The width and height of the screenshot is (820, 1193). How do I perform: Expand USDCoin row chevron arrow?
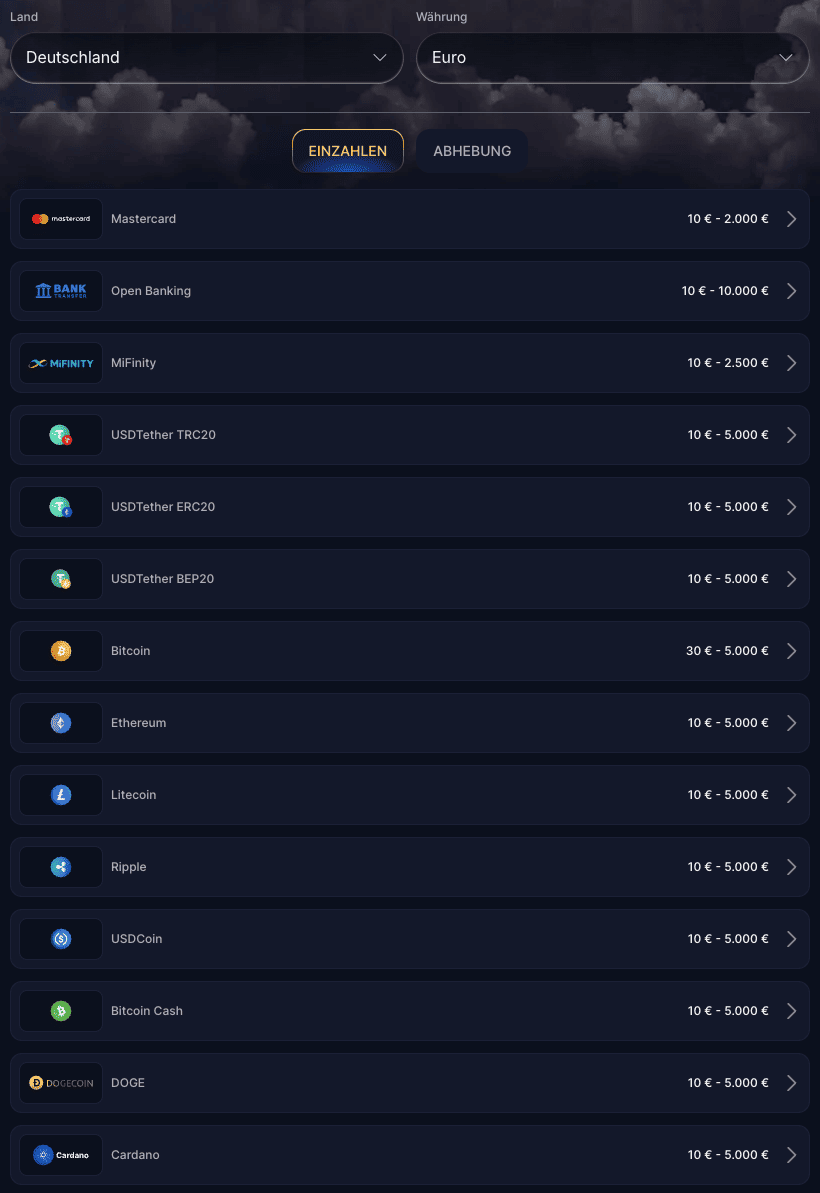[791, 939]
